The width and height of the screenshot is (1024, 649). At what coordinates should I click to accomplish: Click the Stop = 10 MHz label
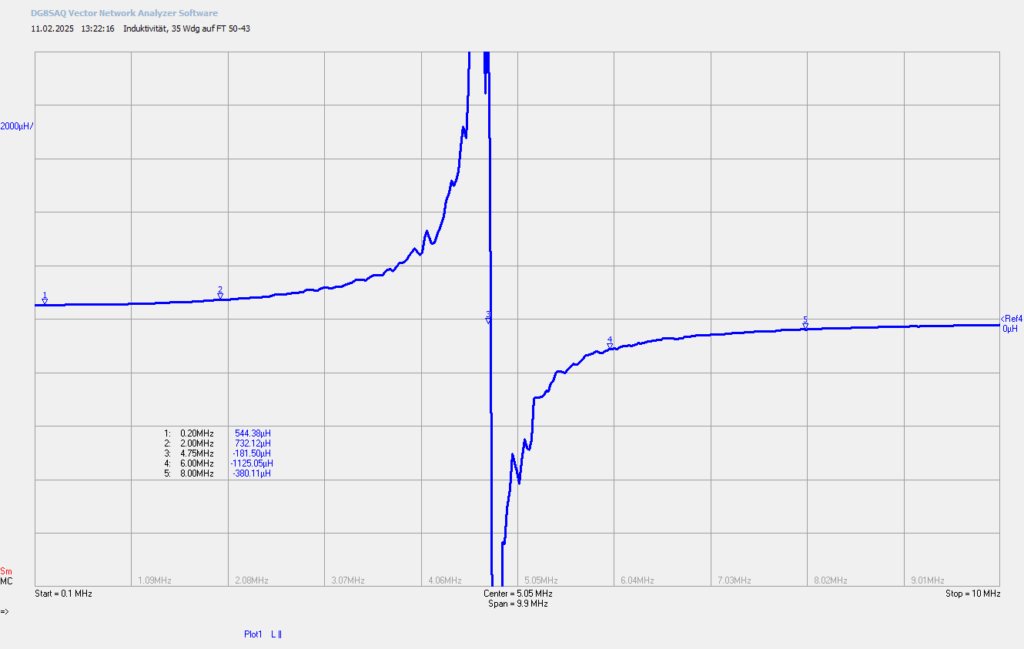pyautogui.click(x=972, y=594)
